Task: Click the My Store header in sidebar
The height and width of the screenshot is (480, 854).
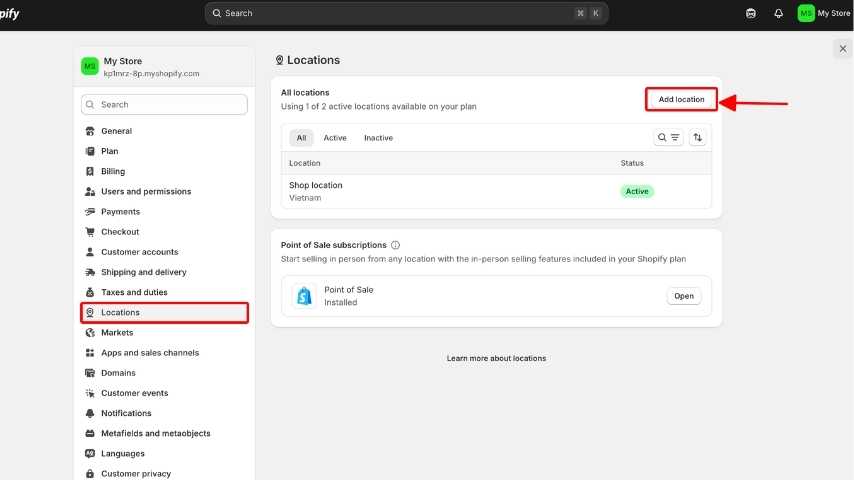Action: coord(164,66)
